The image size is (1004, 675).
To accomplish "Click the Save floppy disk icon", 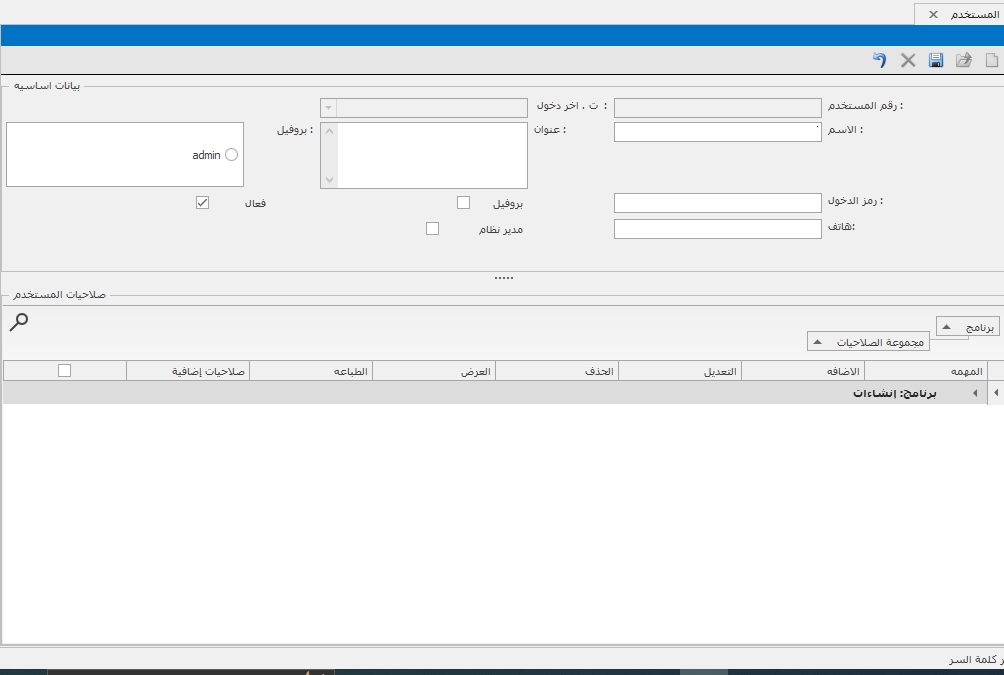I will 936,61.
